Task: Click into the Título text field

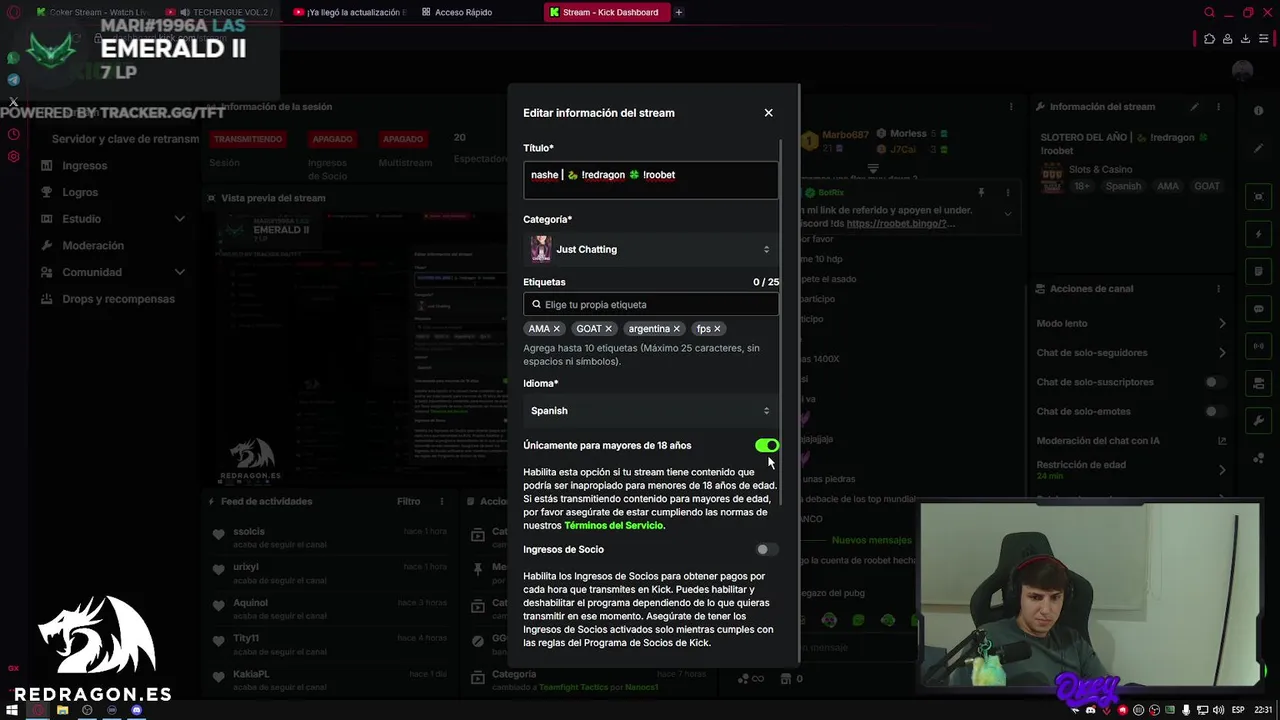Action: [650, 180]
